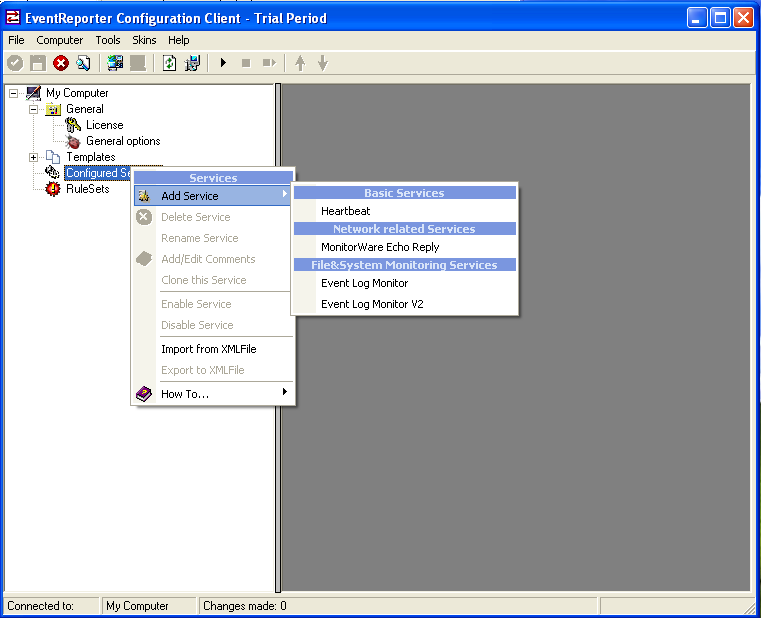The height and width of the screenshot is (618, 761).
Task: Click the greyed-out toolbar icon right of the computers icon
Action: [x=138, y=63]
